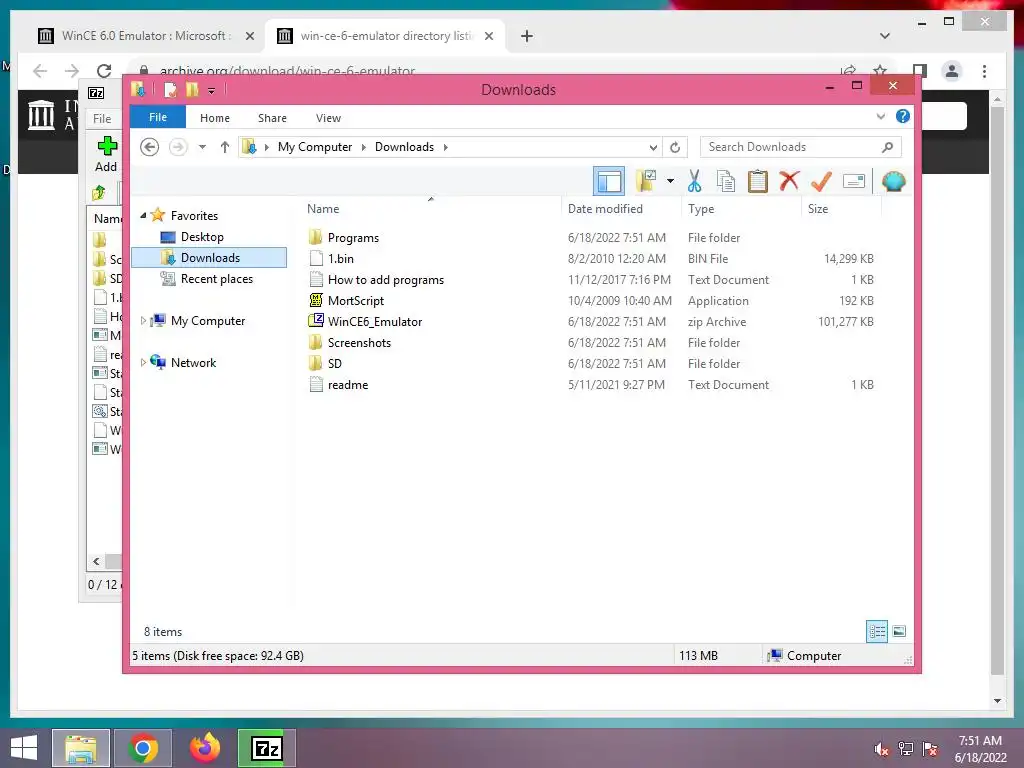Select Desktop in the navigation pane
The width and height of the screenshot is (1024, 768).
(202, 236)
